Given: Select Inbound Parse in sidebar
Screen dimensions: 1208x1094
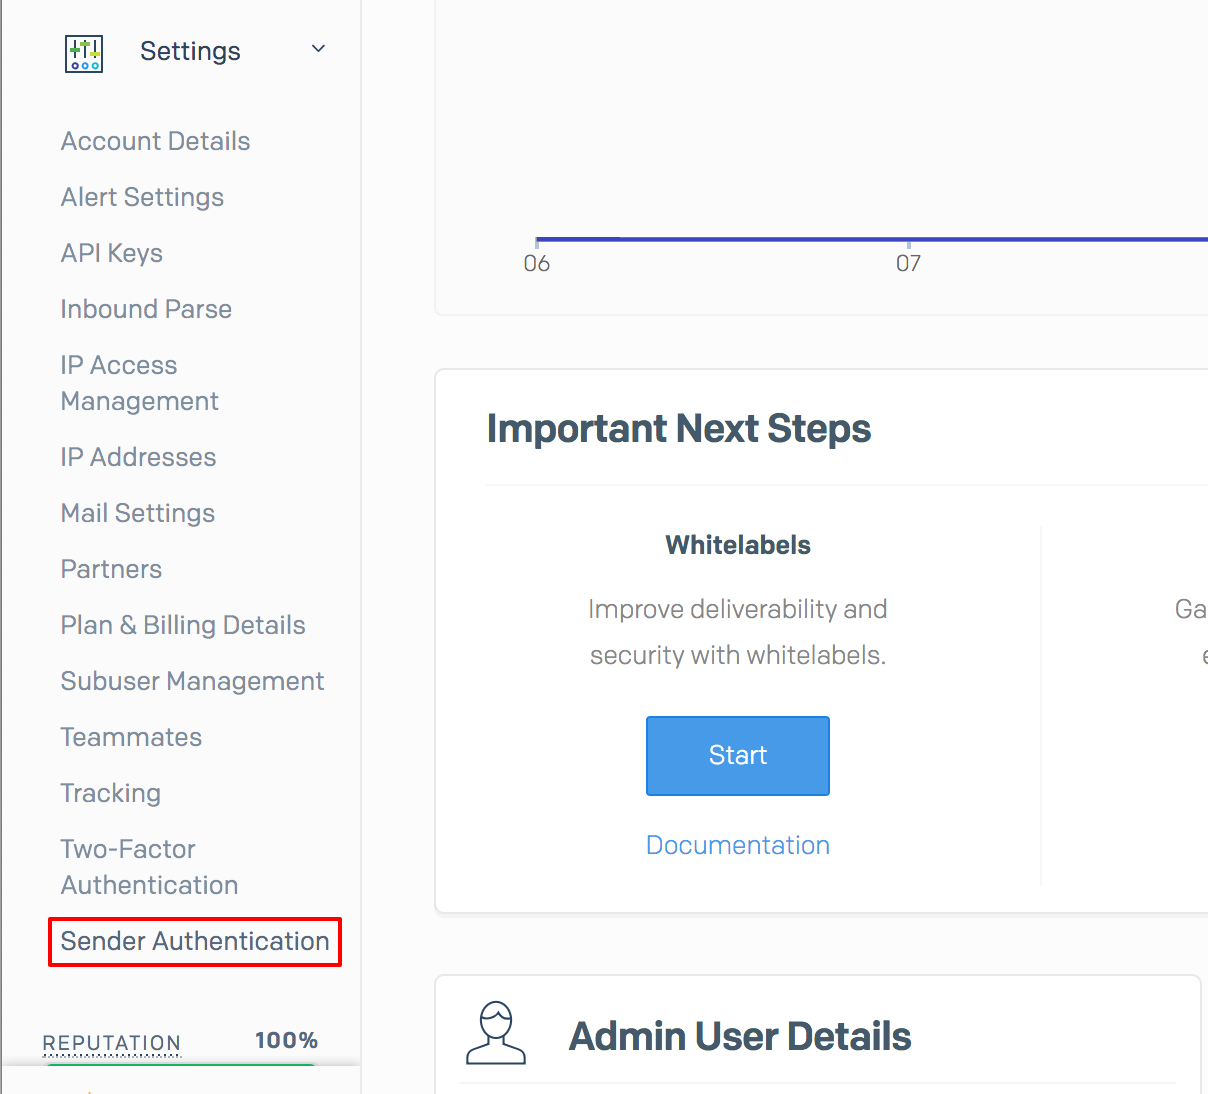Looking at the screenshot, I should click(146, 309).
